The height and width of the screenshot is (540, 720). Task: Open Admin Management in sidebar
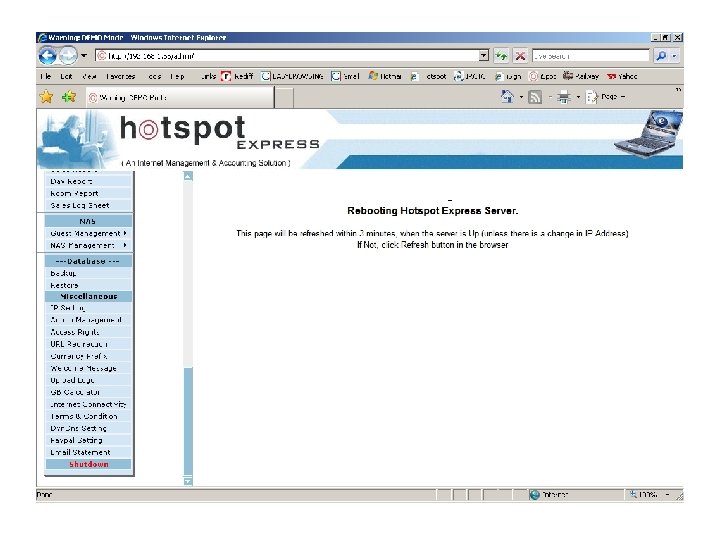[88, 320]
